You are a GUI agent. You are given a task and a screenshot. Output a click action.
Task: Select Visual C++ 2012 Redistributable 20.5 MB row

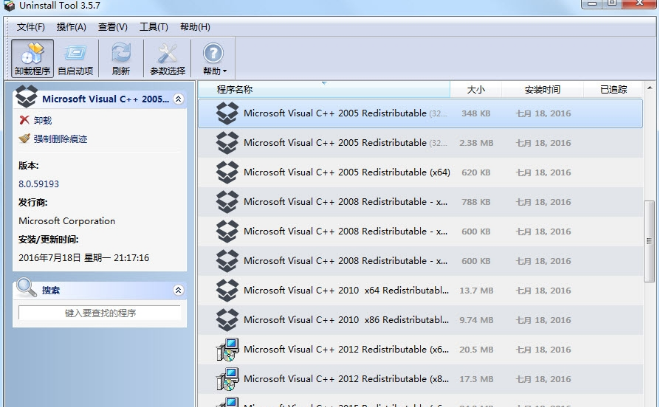[x=420, y=349]
